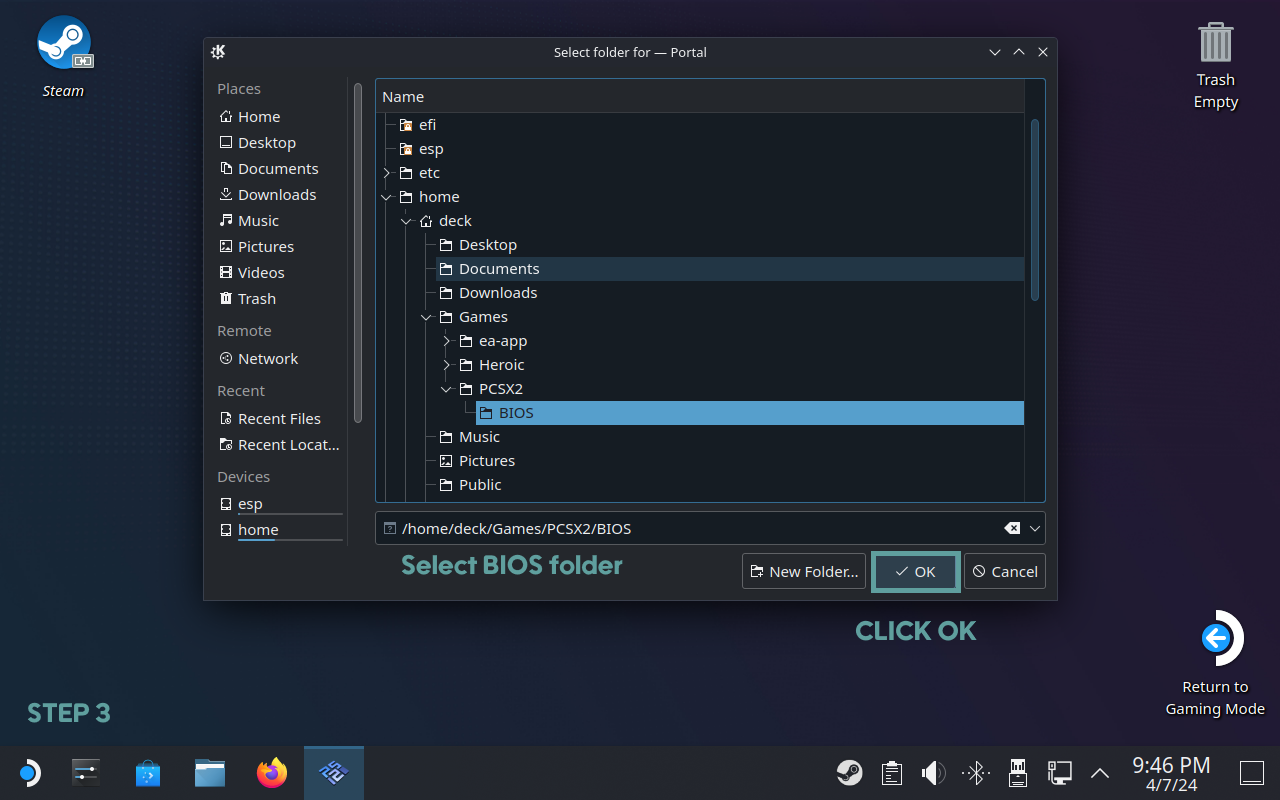
Task: Select Downloads in Places sidebar
Action: coord(276,195)
